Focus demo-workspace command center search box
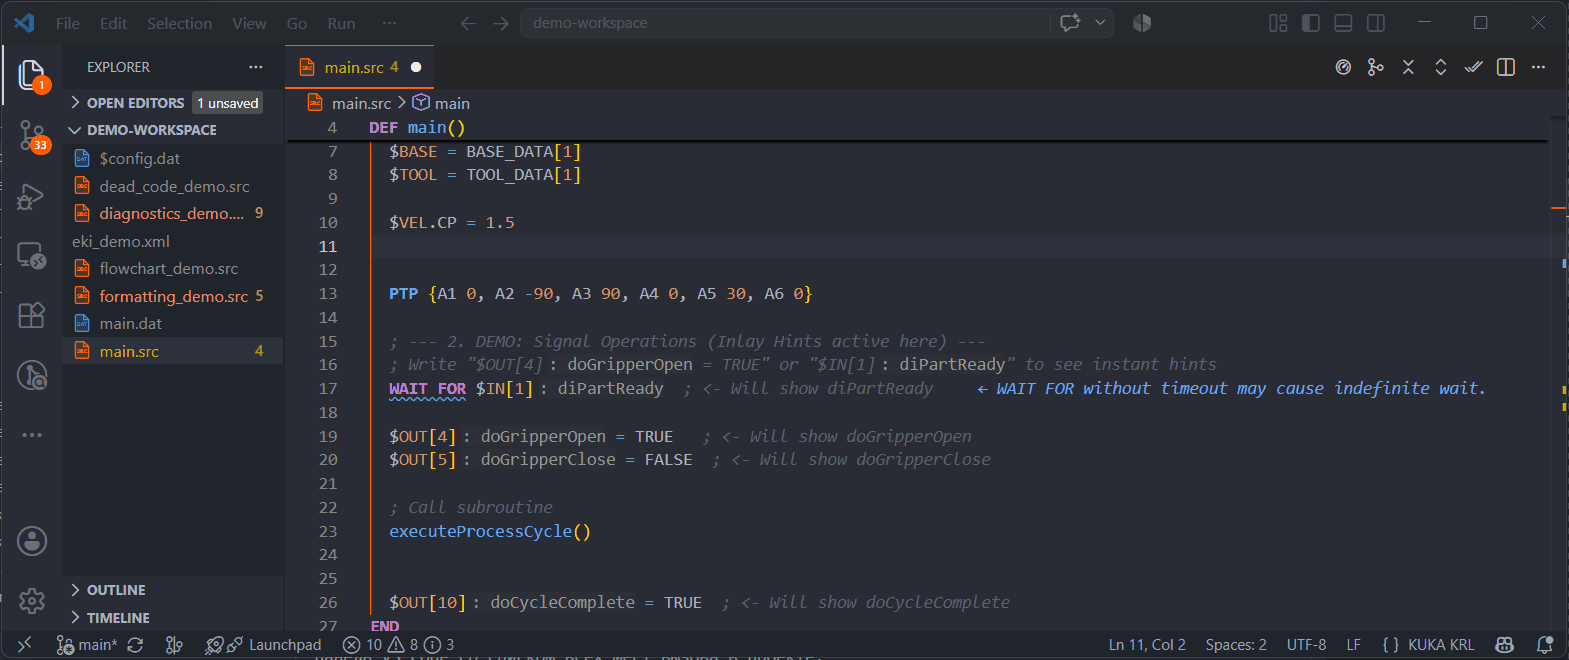Image resolution: width=1569 pixels, height=660 pixels. pyautogui.click(x=785, y=23)
